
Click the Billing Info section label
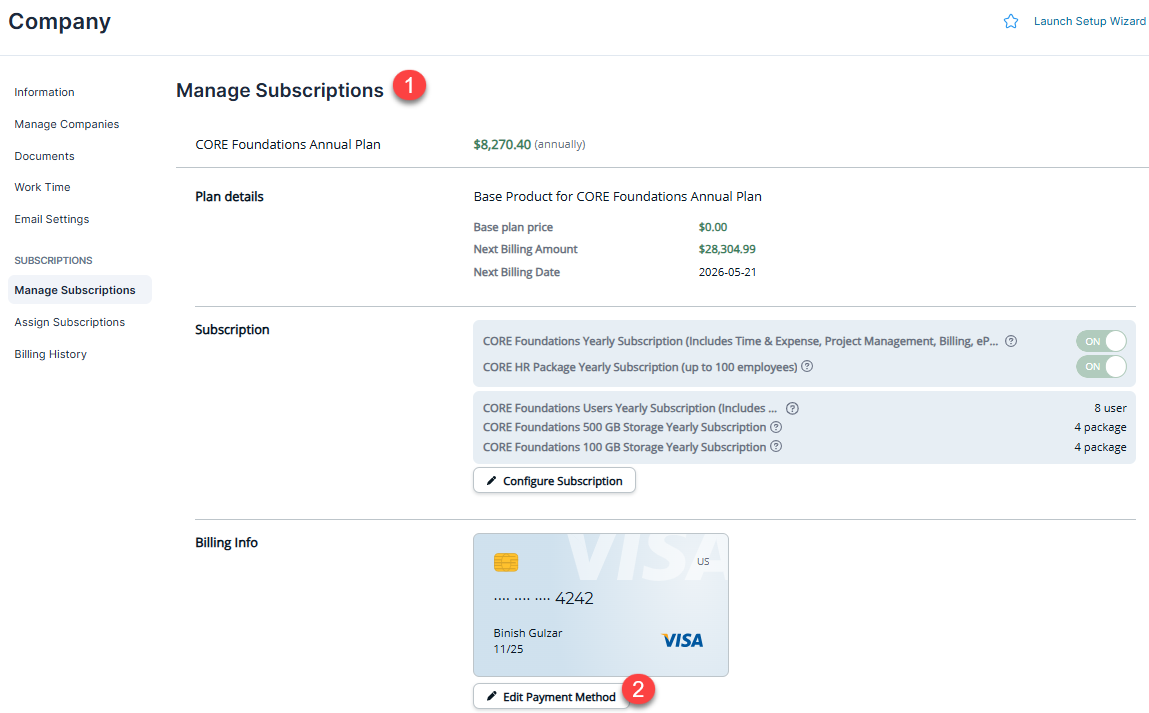[x=226, y=542]
